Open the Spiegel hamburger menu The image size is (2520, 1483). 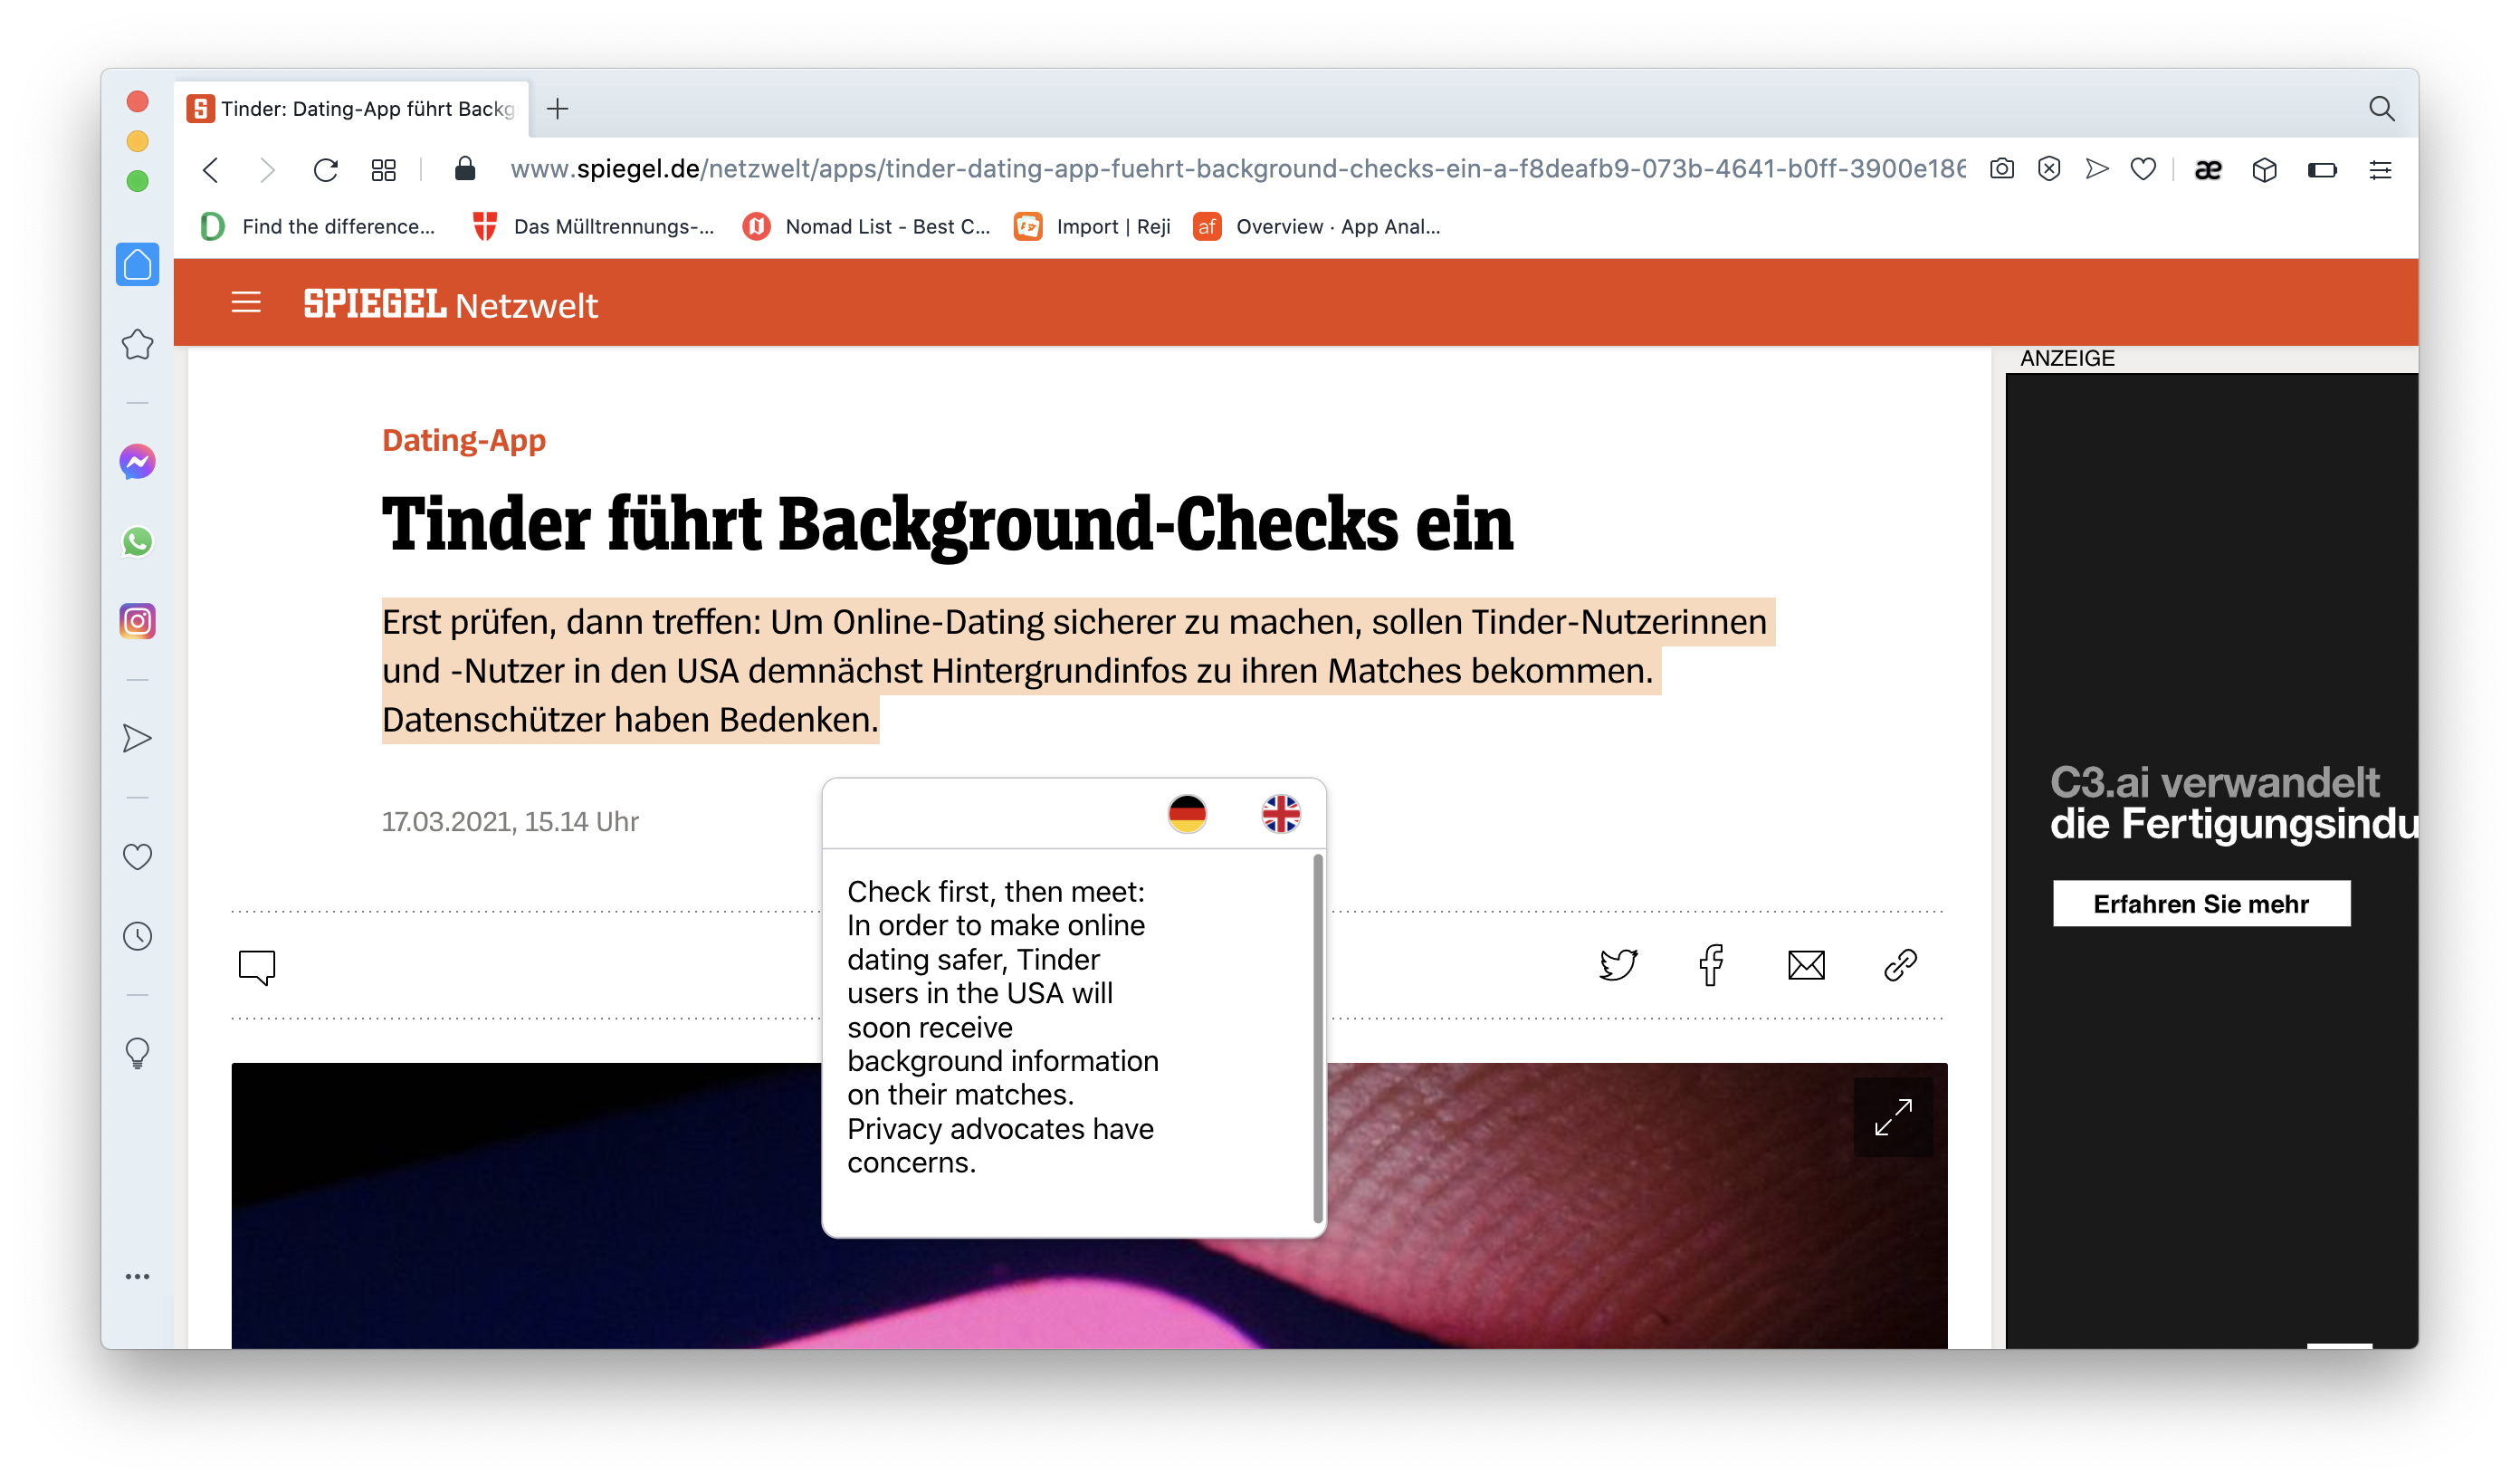[246, 302]
